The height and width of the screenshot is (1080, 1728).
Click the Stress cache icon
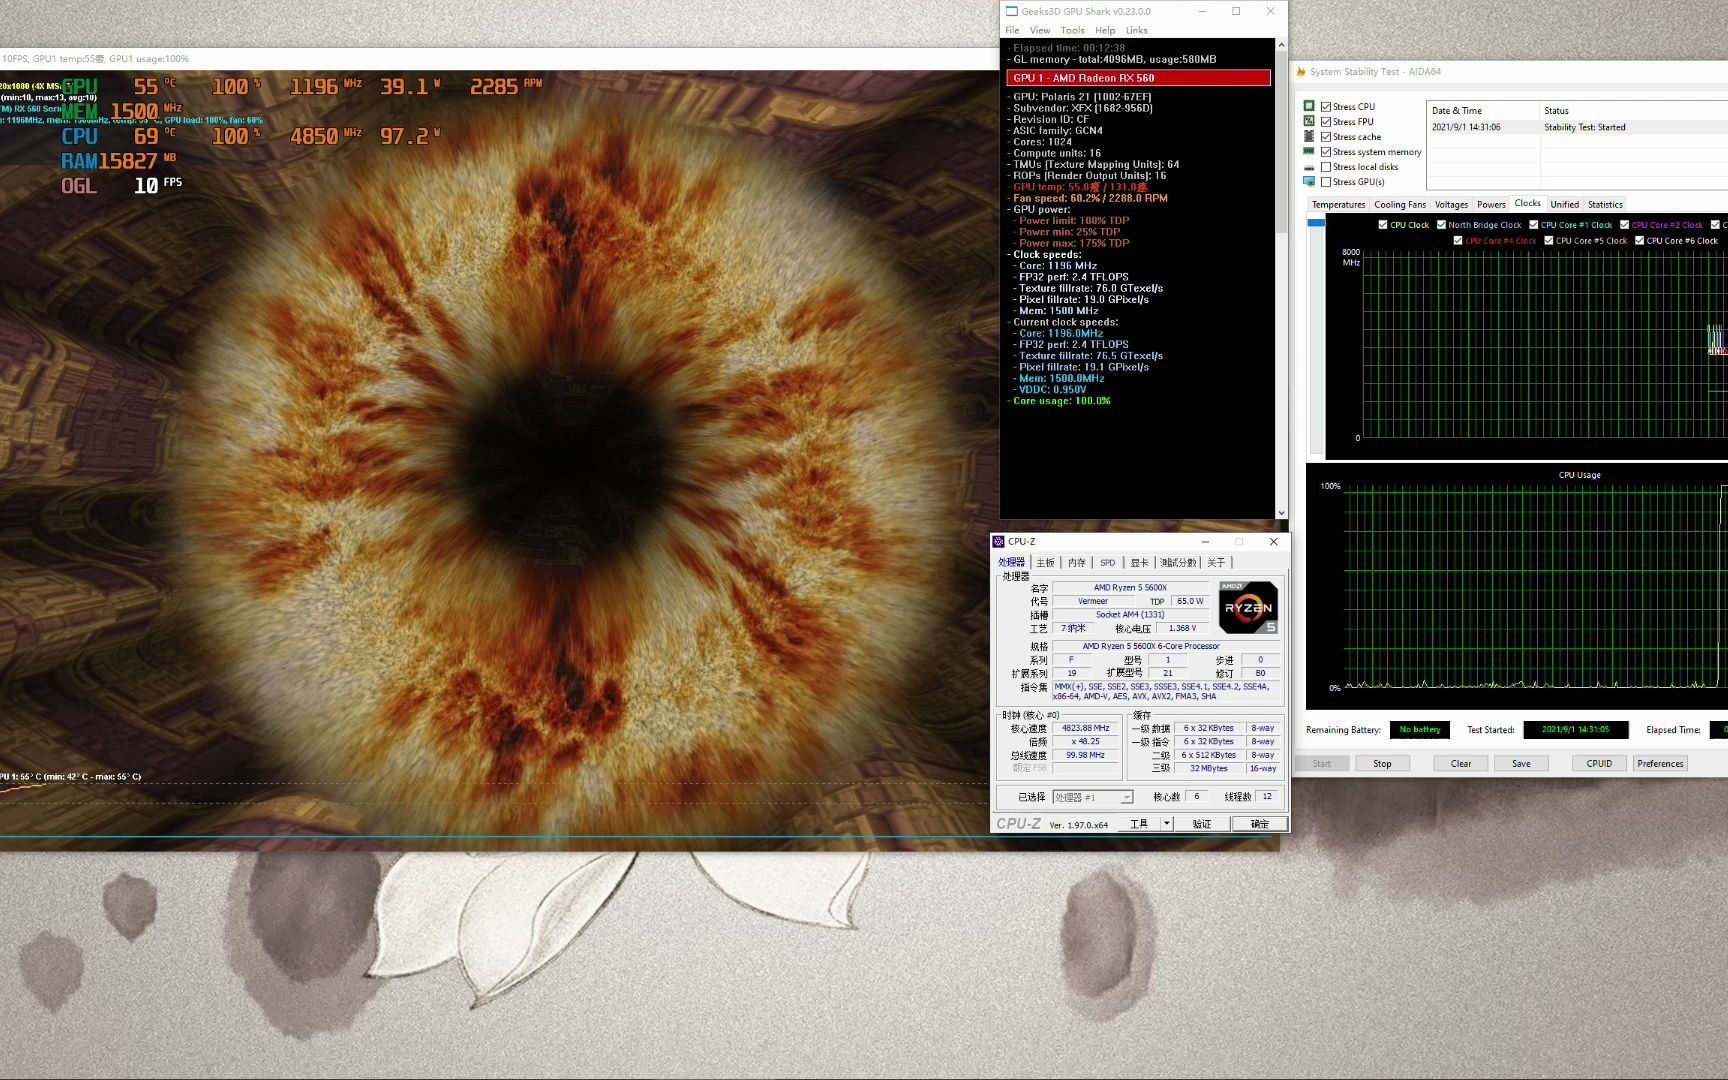pos(1309,136)
